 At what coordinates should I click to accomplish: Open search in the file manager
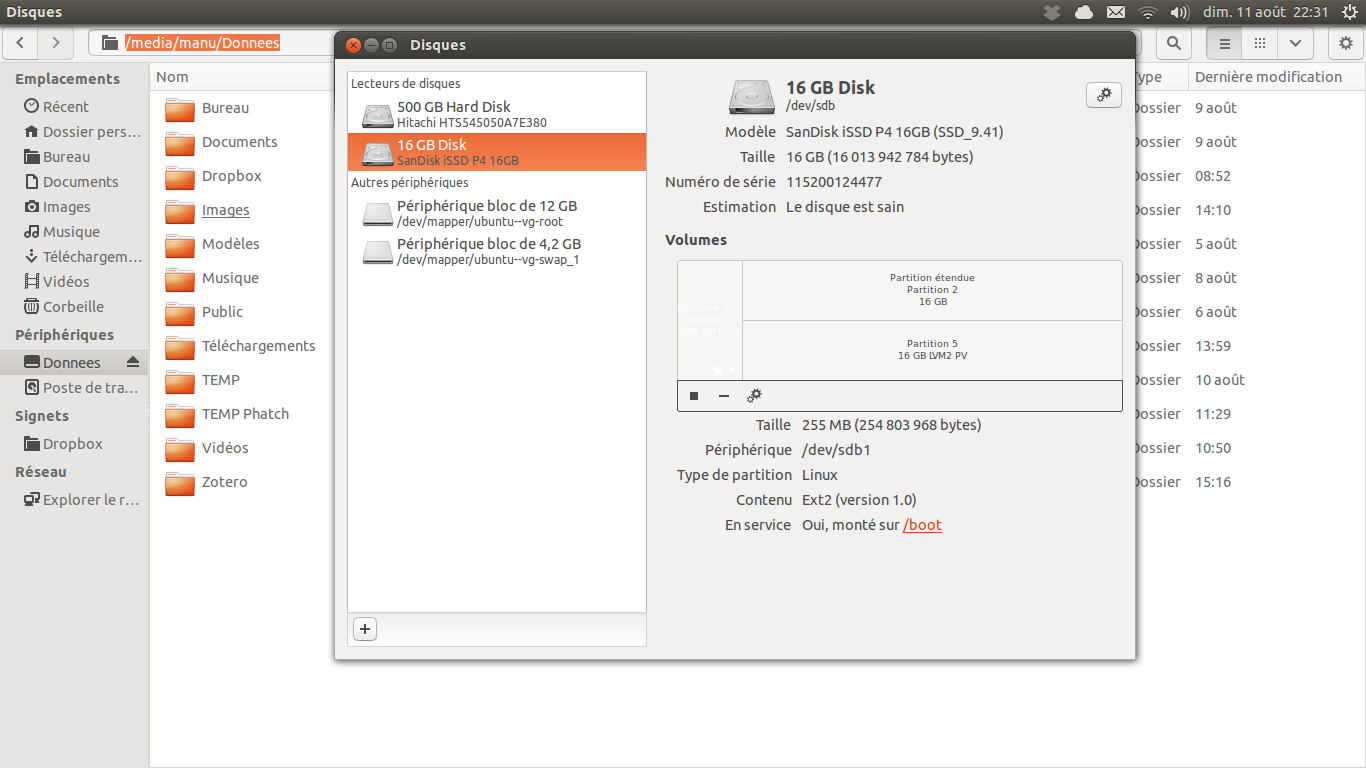[x=1174, y=43]
